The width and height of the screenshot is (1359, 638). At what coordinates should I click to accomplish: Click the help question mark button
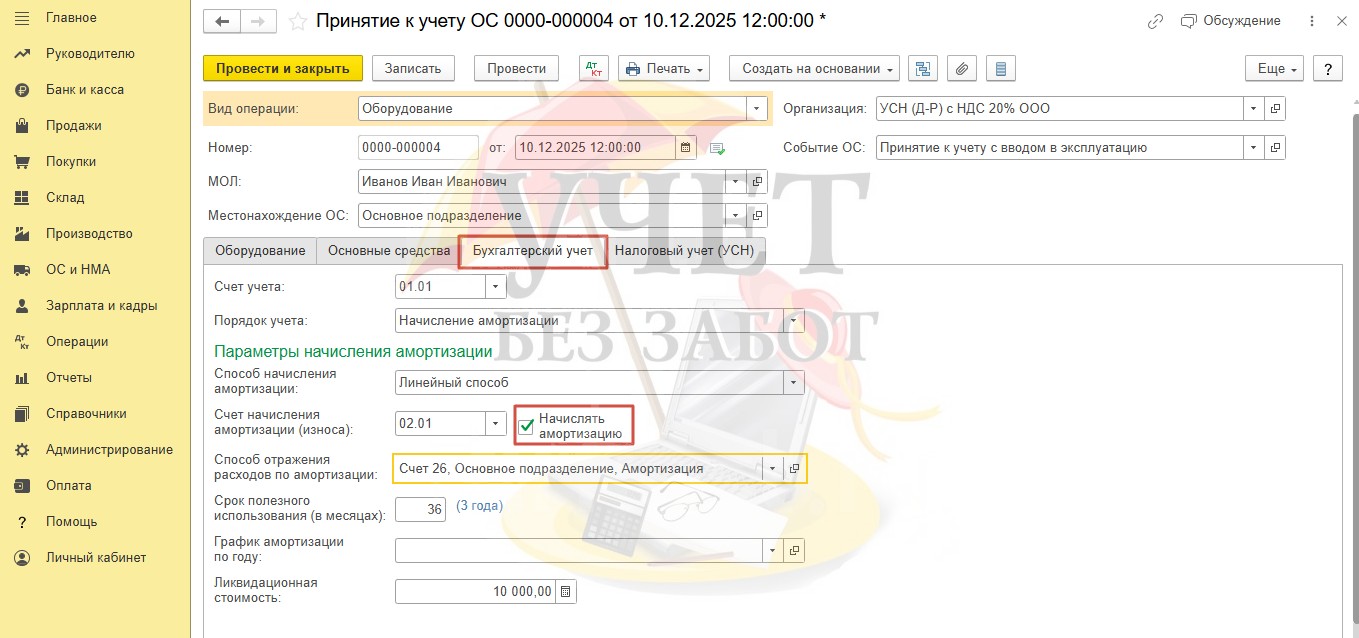pyautogui.click(x=1327, y=68)
